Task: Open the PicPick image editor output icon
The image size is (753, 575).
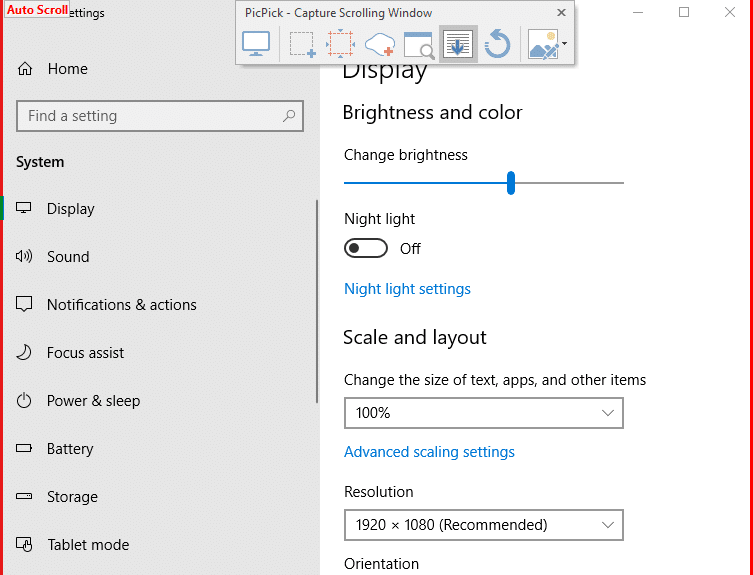Action: [542, 44]
